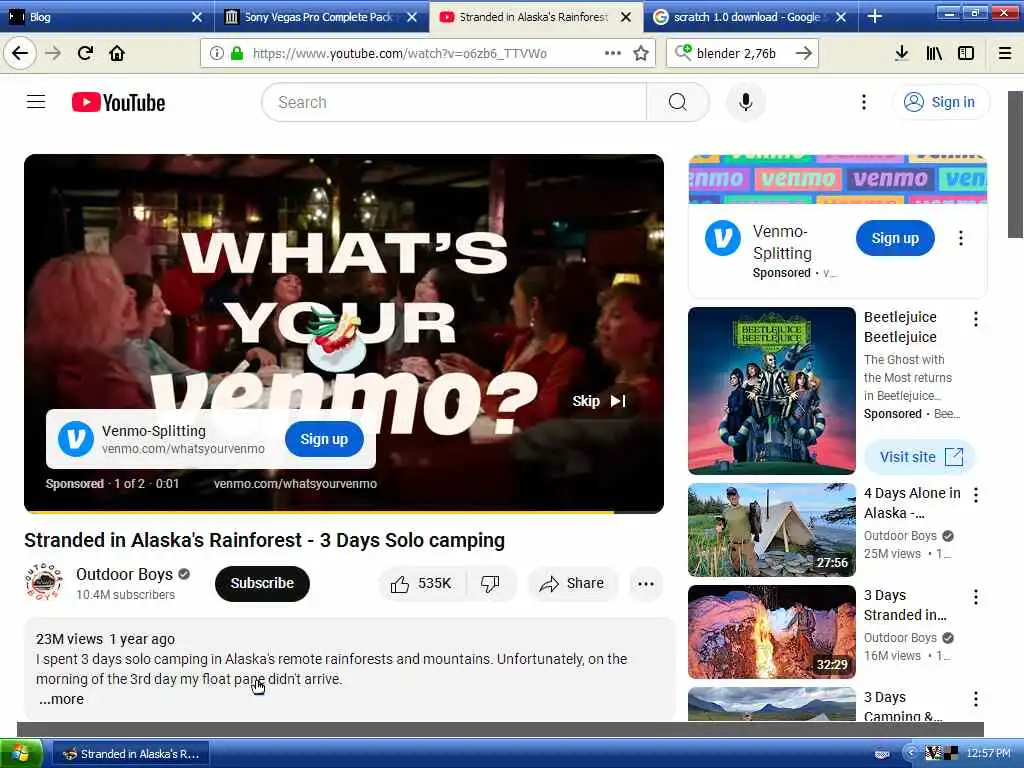Close the scratch 1.0 download tab
The height and width of the screenshot is (768, 1024).
click(841, 17)
